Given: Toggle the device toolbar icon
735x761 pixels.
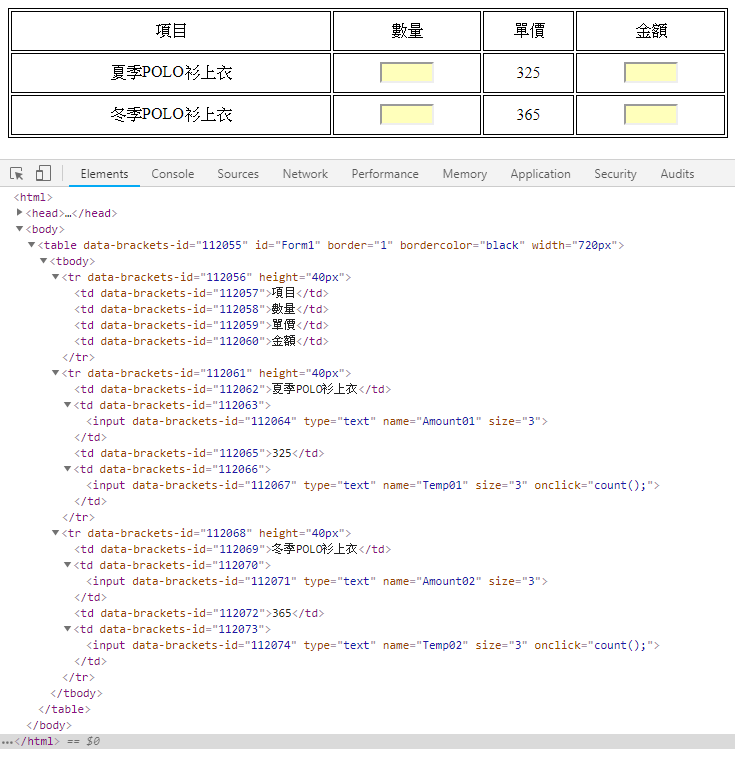Looking at the screenshot, I should 43,173.
